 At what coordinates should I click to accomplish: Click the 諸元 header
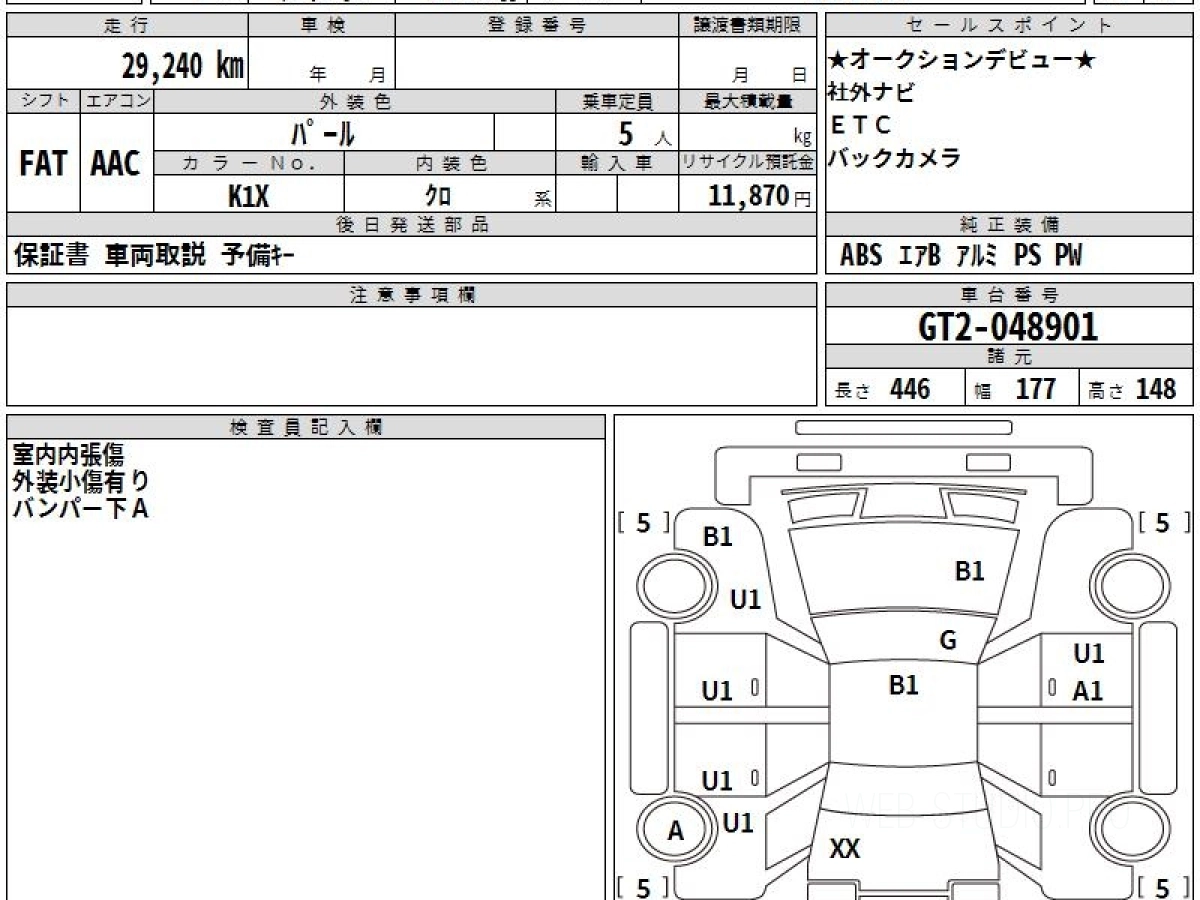[1010, 357]
